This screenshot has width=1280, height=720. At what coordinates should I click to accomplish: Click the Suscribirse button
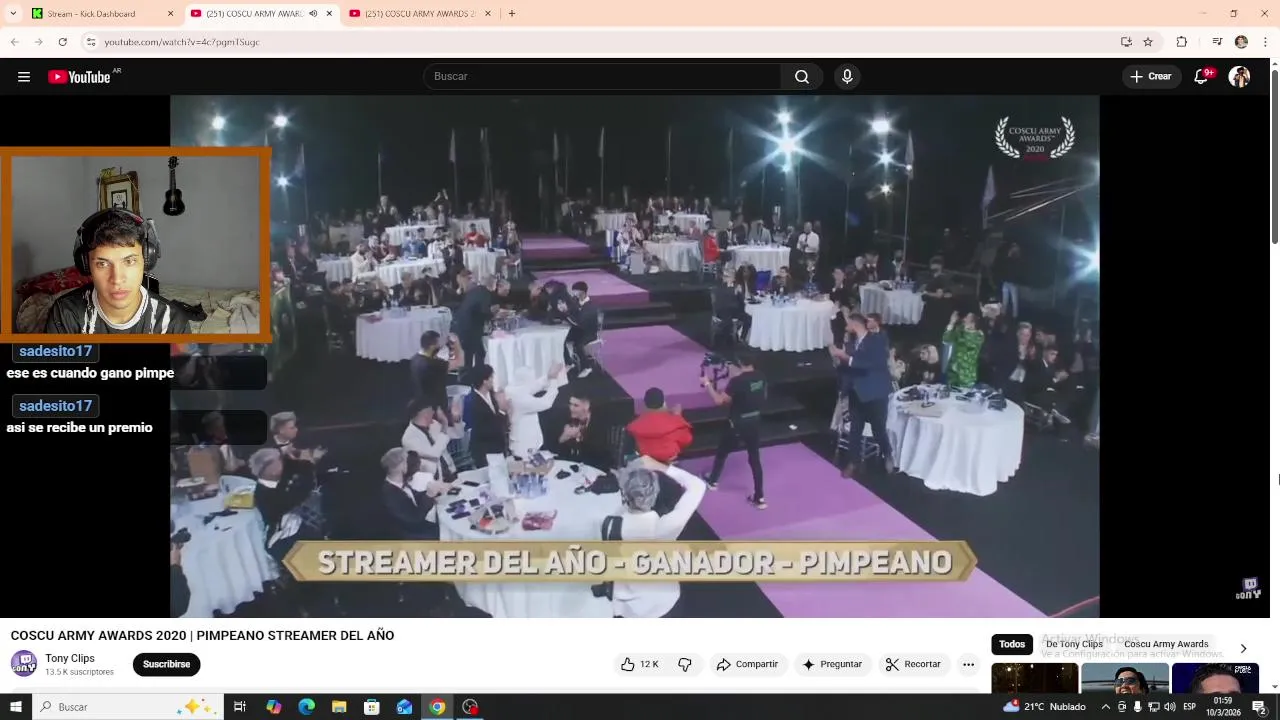(166, 664)
